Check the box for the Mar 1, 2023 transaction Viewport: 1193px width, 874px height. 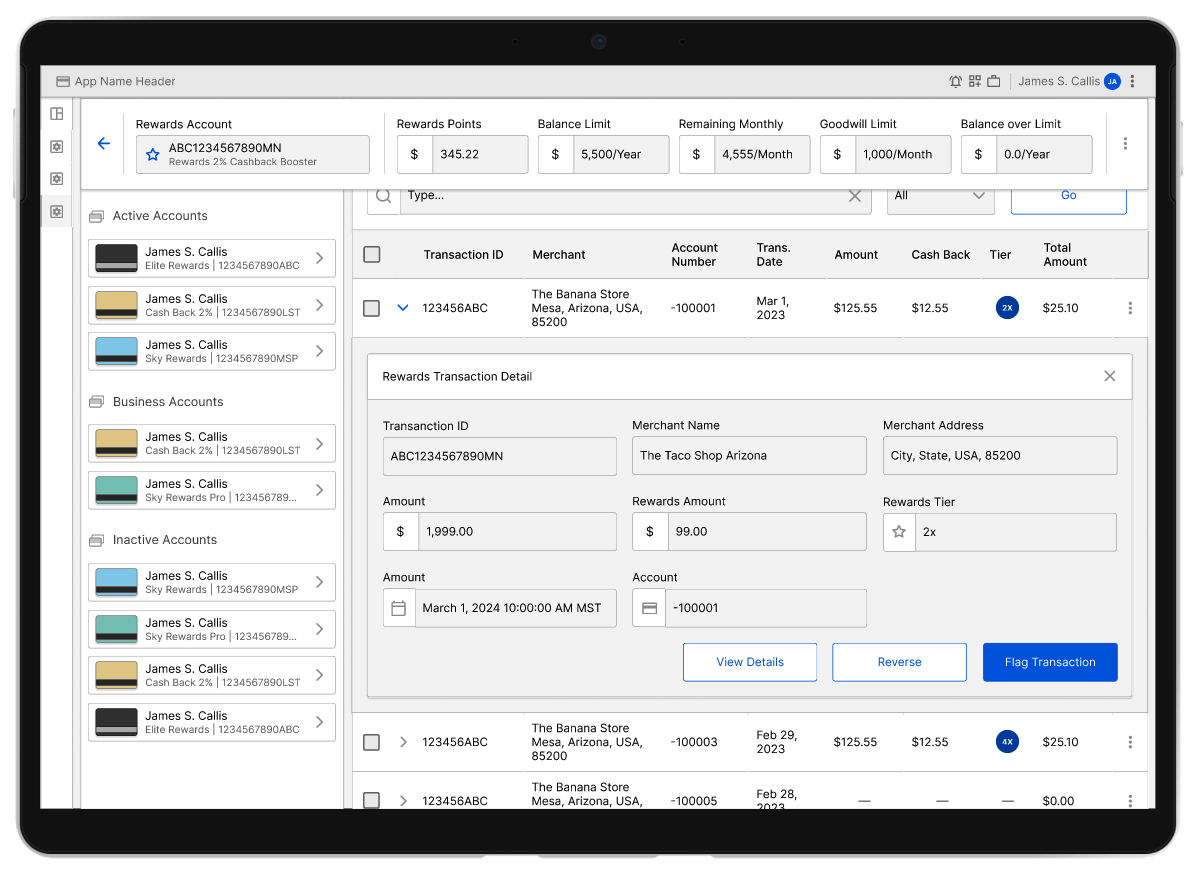click(372, 308)
